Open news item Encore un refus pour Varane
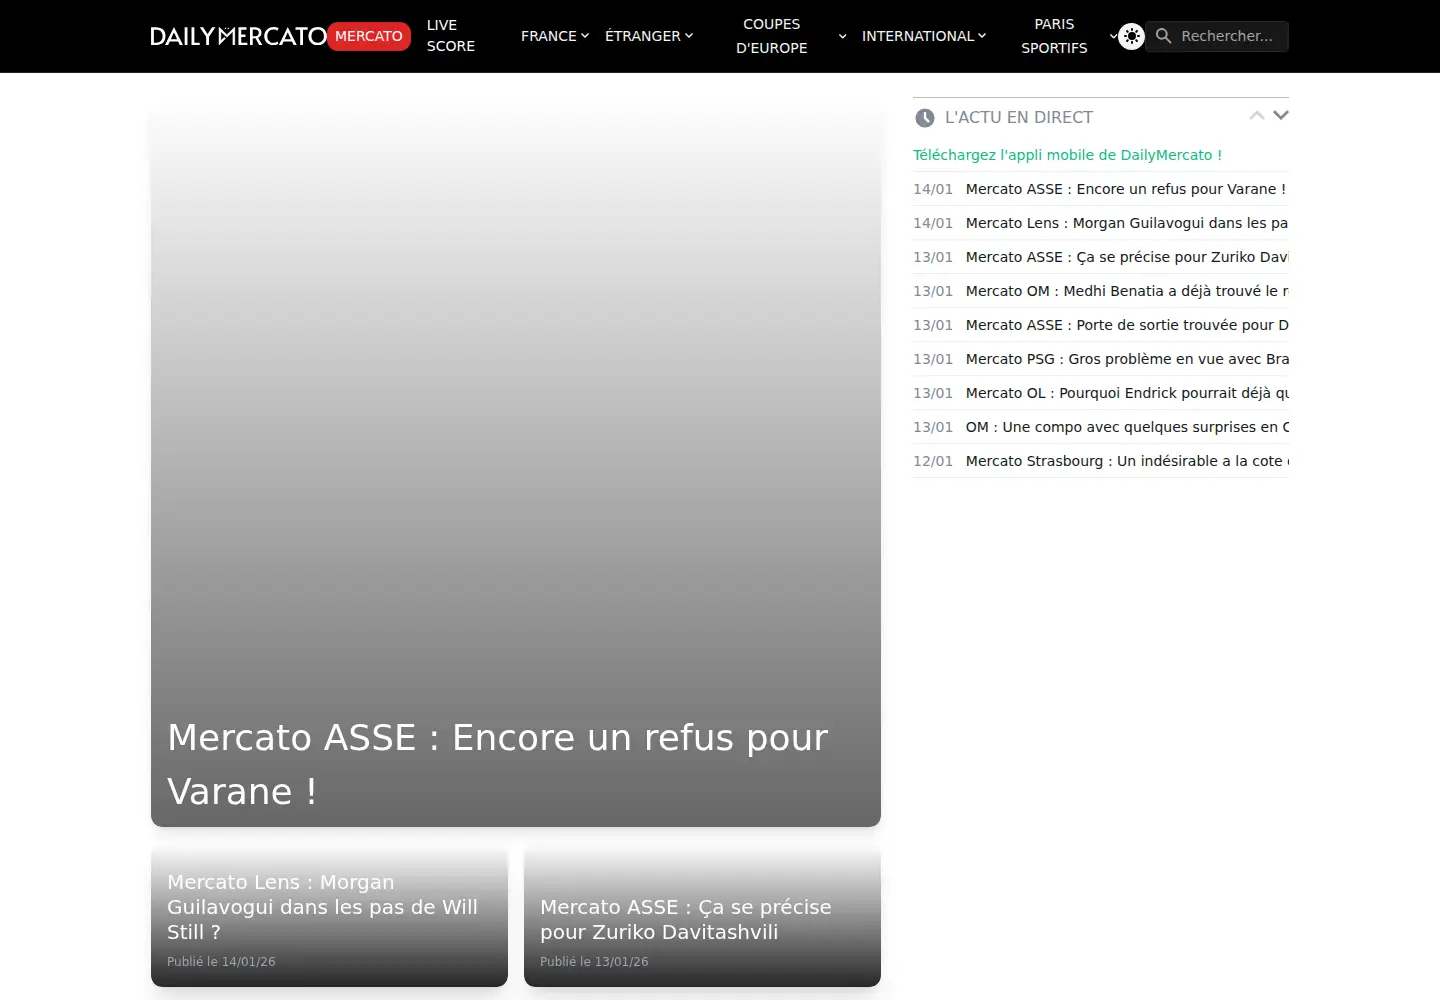This screenshot has width=1440, height=1000. click(1100, 189)
